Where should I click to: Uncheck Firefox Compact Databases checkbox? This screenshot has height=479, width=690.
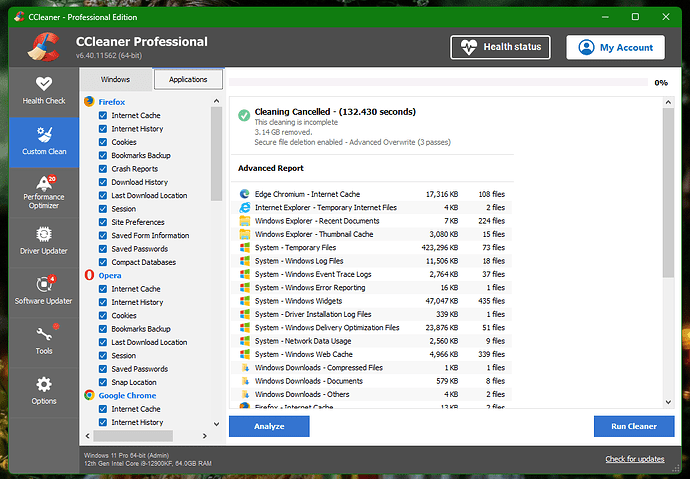pyautogui.click(x=103, y=262)
